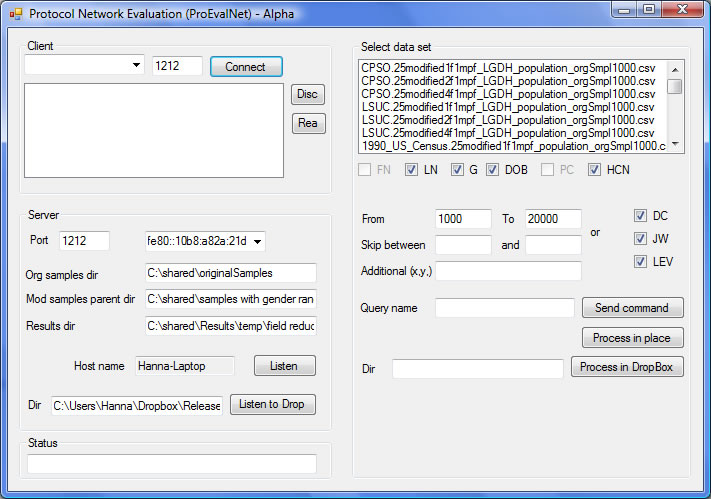
Task: Uncheck the DOB checkbox
Action: [492, 170]
